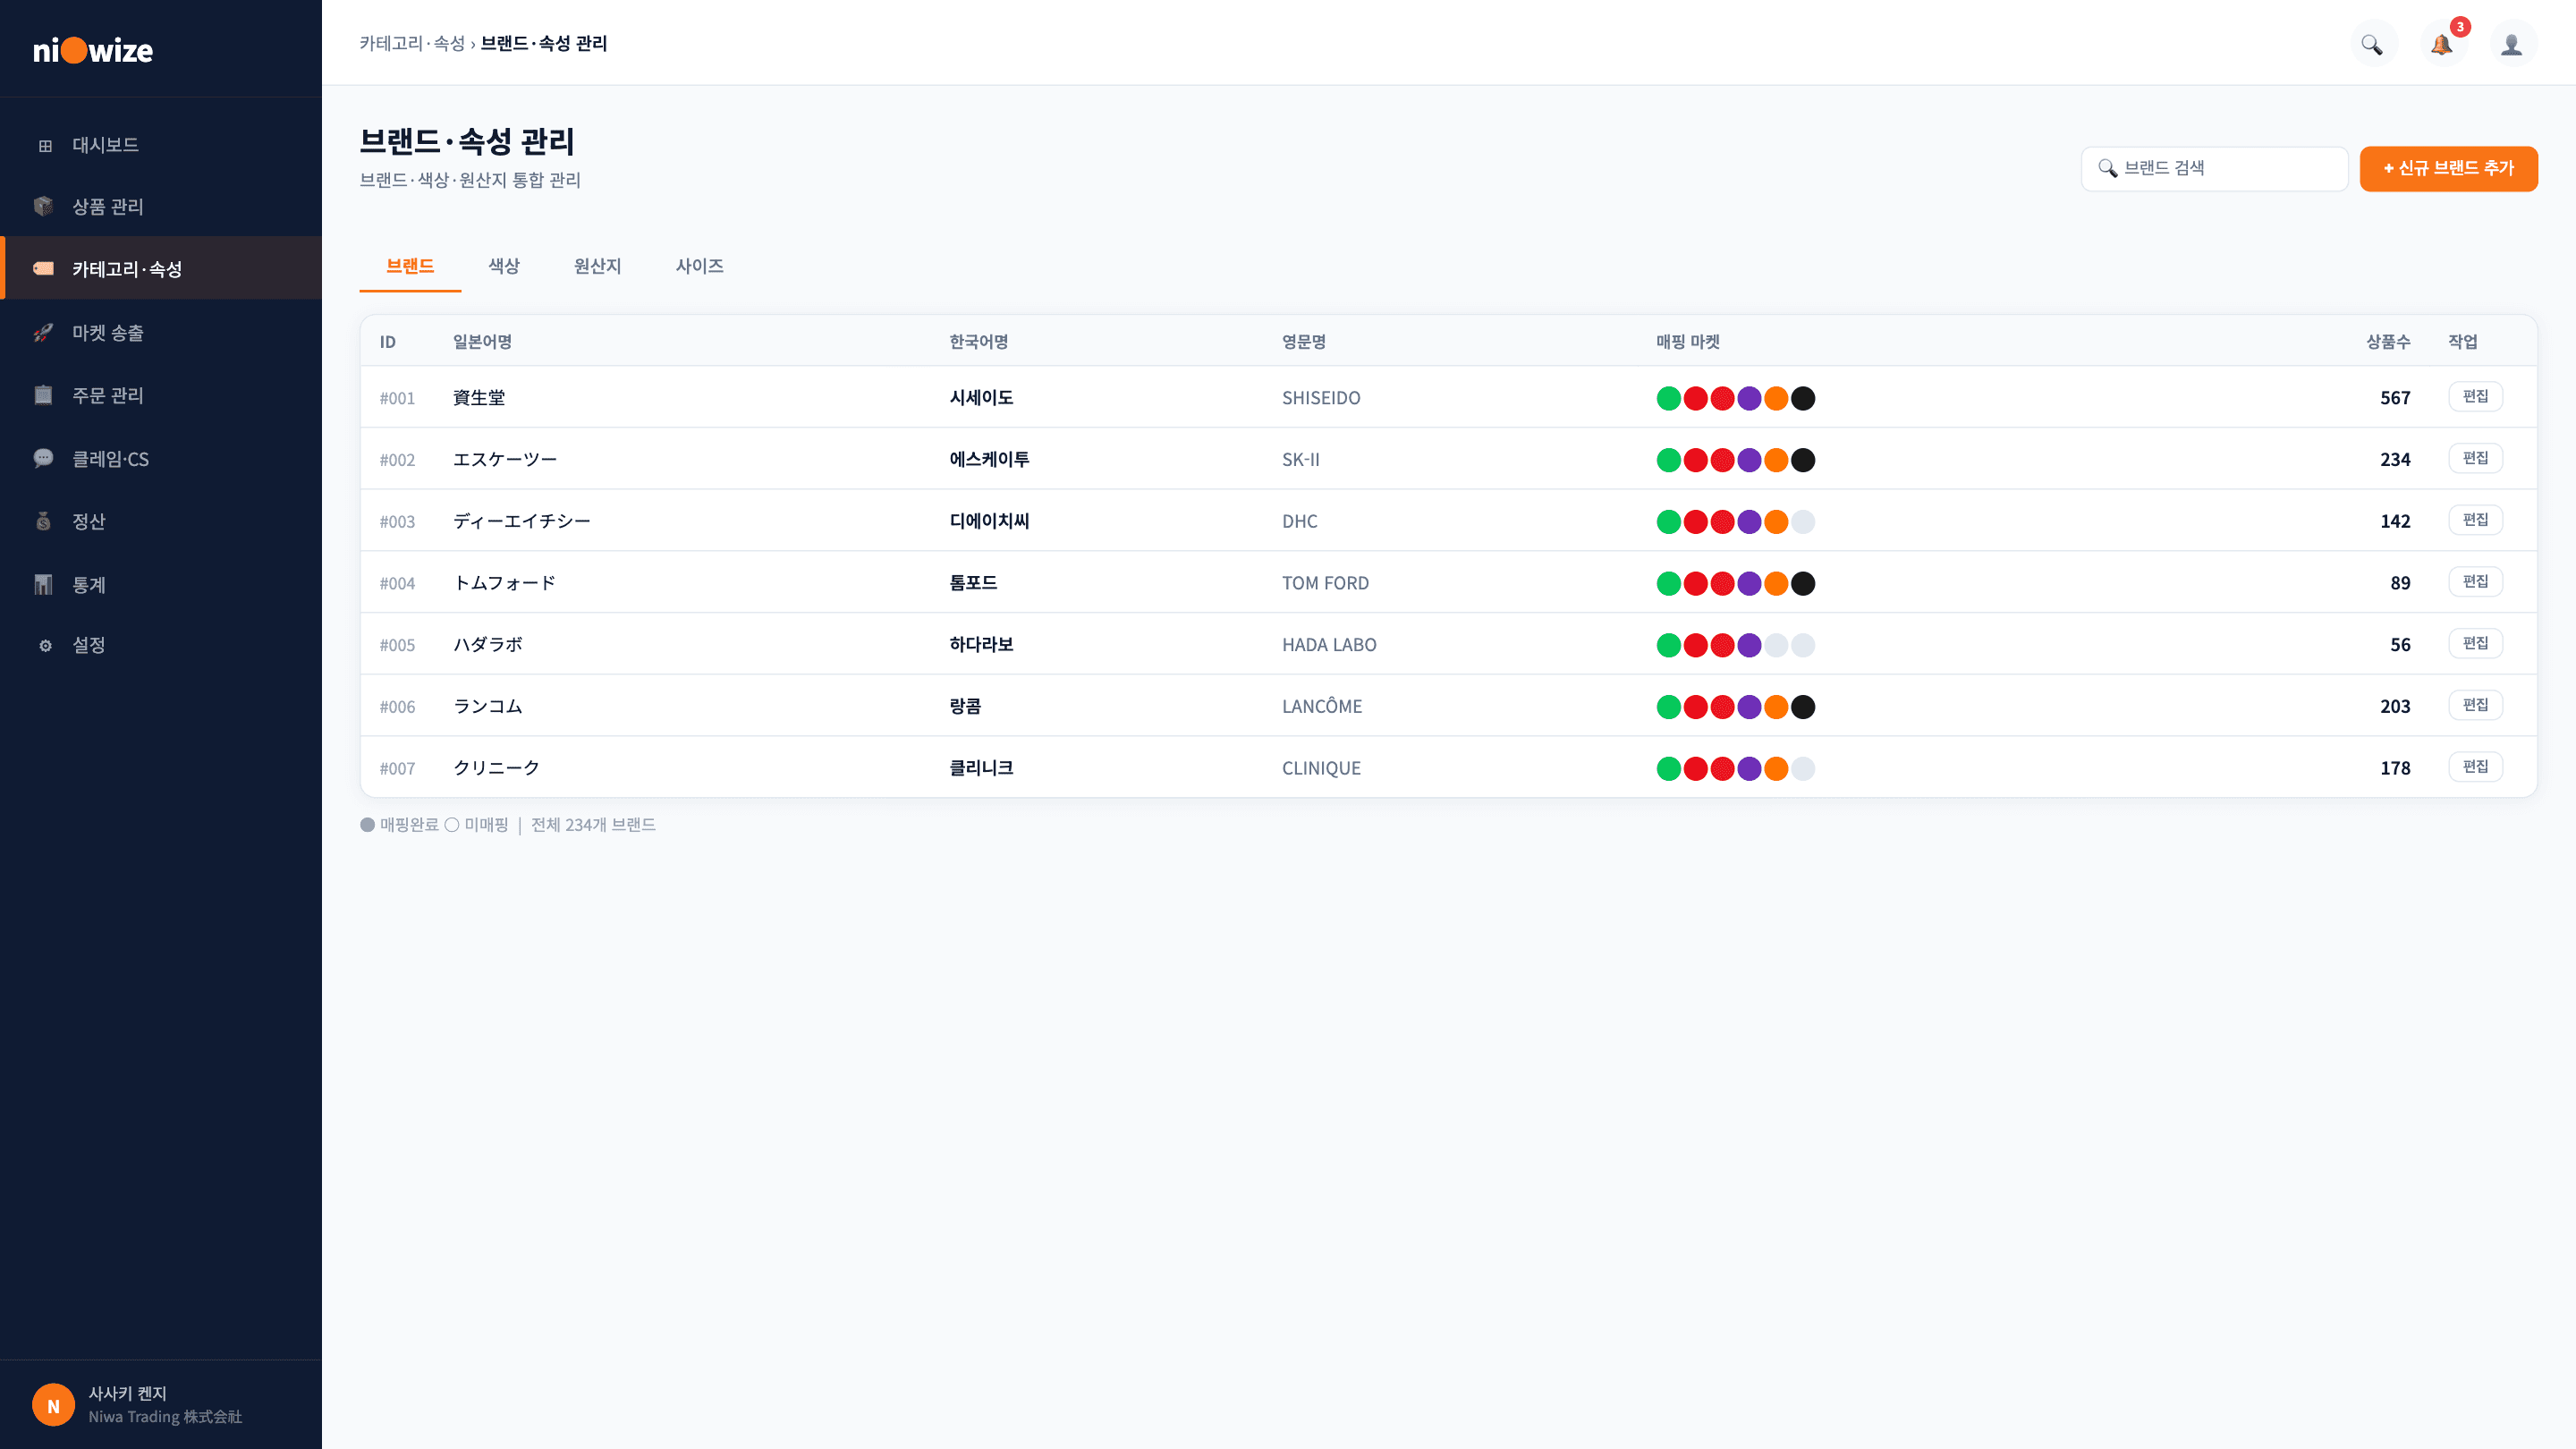2576x1449 pixels.
Task: Click the Korean name 시세이도
Action: click(981, 398)
